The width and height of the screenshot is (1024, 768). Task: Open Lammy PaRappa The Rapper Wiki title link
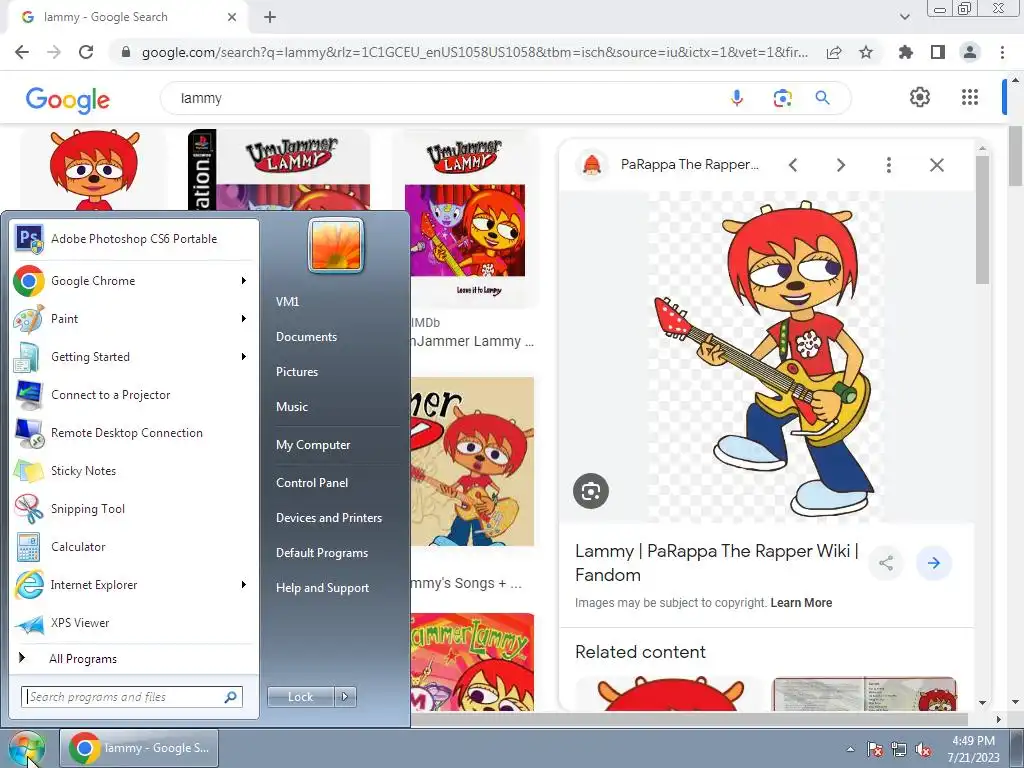click(x=716, y=563)
